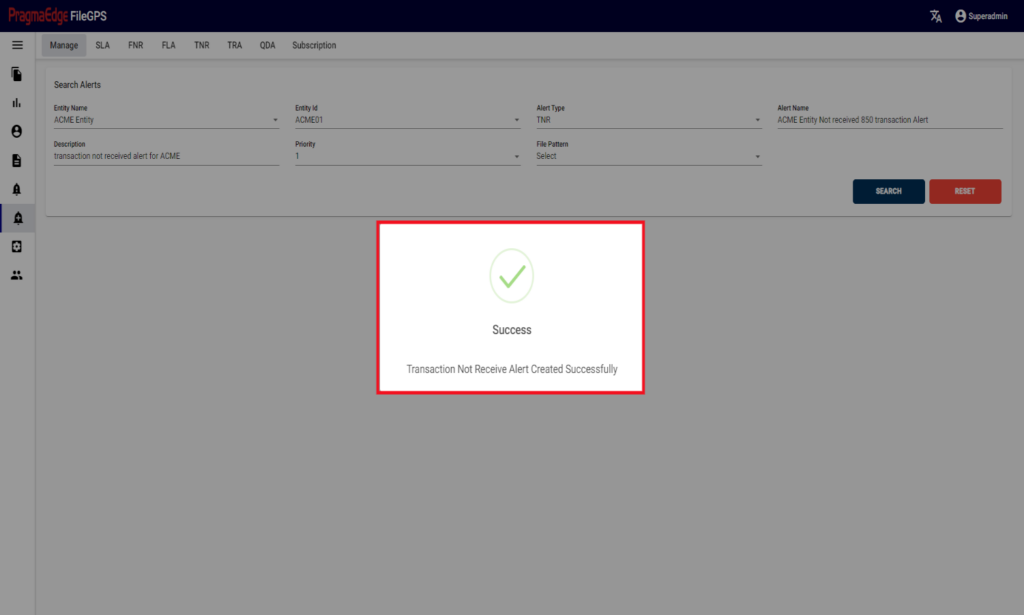Viewport: 1024px width, 615px height.
Task: Click the green success checkmark icon
Action: tap(511, 276)
